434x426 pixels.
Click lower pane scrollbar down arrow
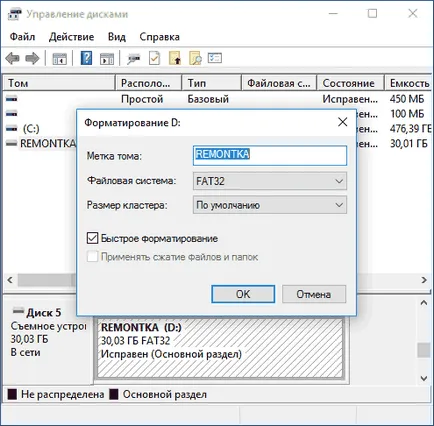424,378
